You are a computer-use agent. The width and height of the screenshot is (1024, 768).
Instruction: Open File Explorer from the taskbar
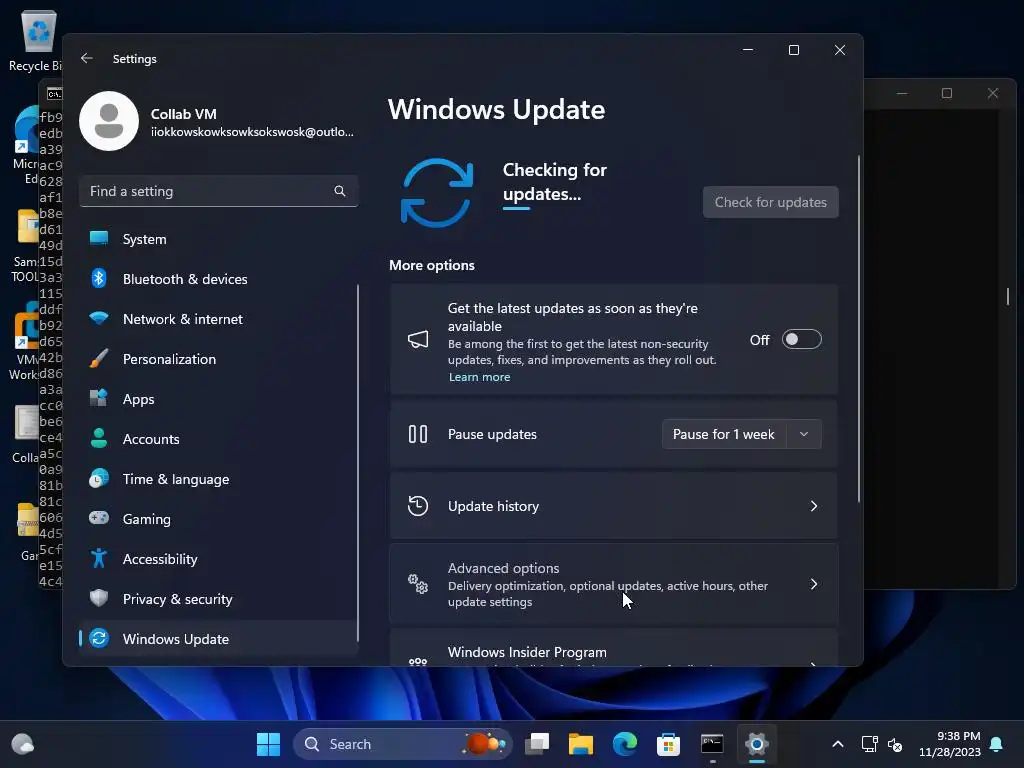581,744
